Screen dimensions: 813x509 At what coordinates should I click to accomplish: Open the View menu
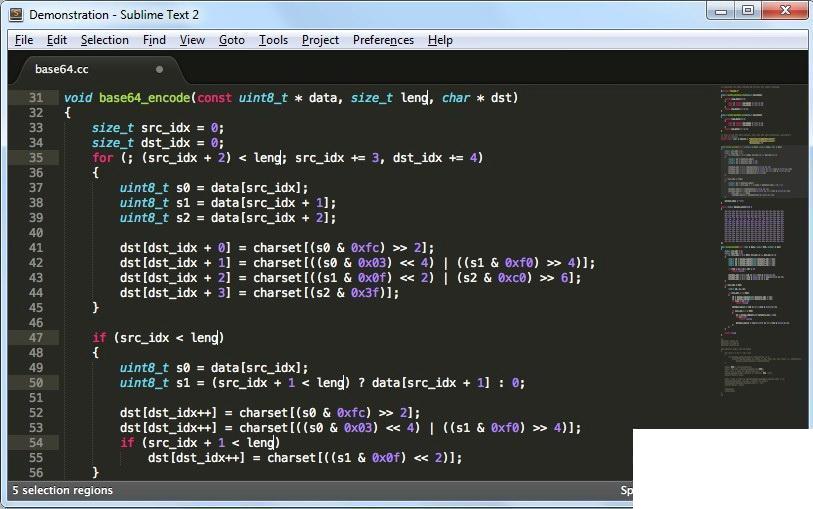point(192,40)
